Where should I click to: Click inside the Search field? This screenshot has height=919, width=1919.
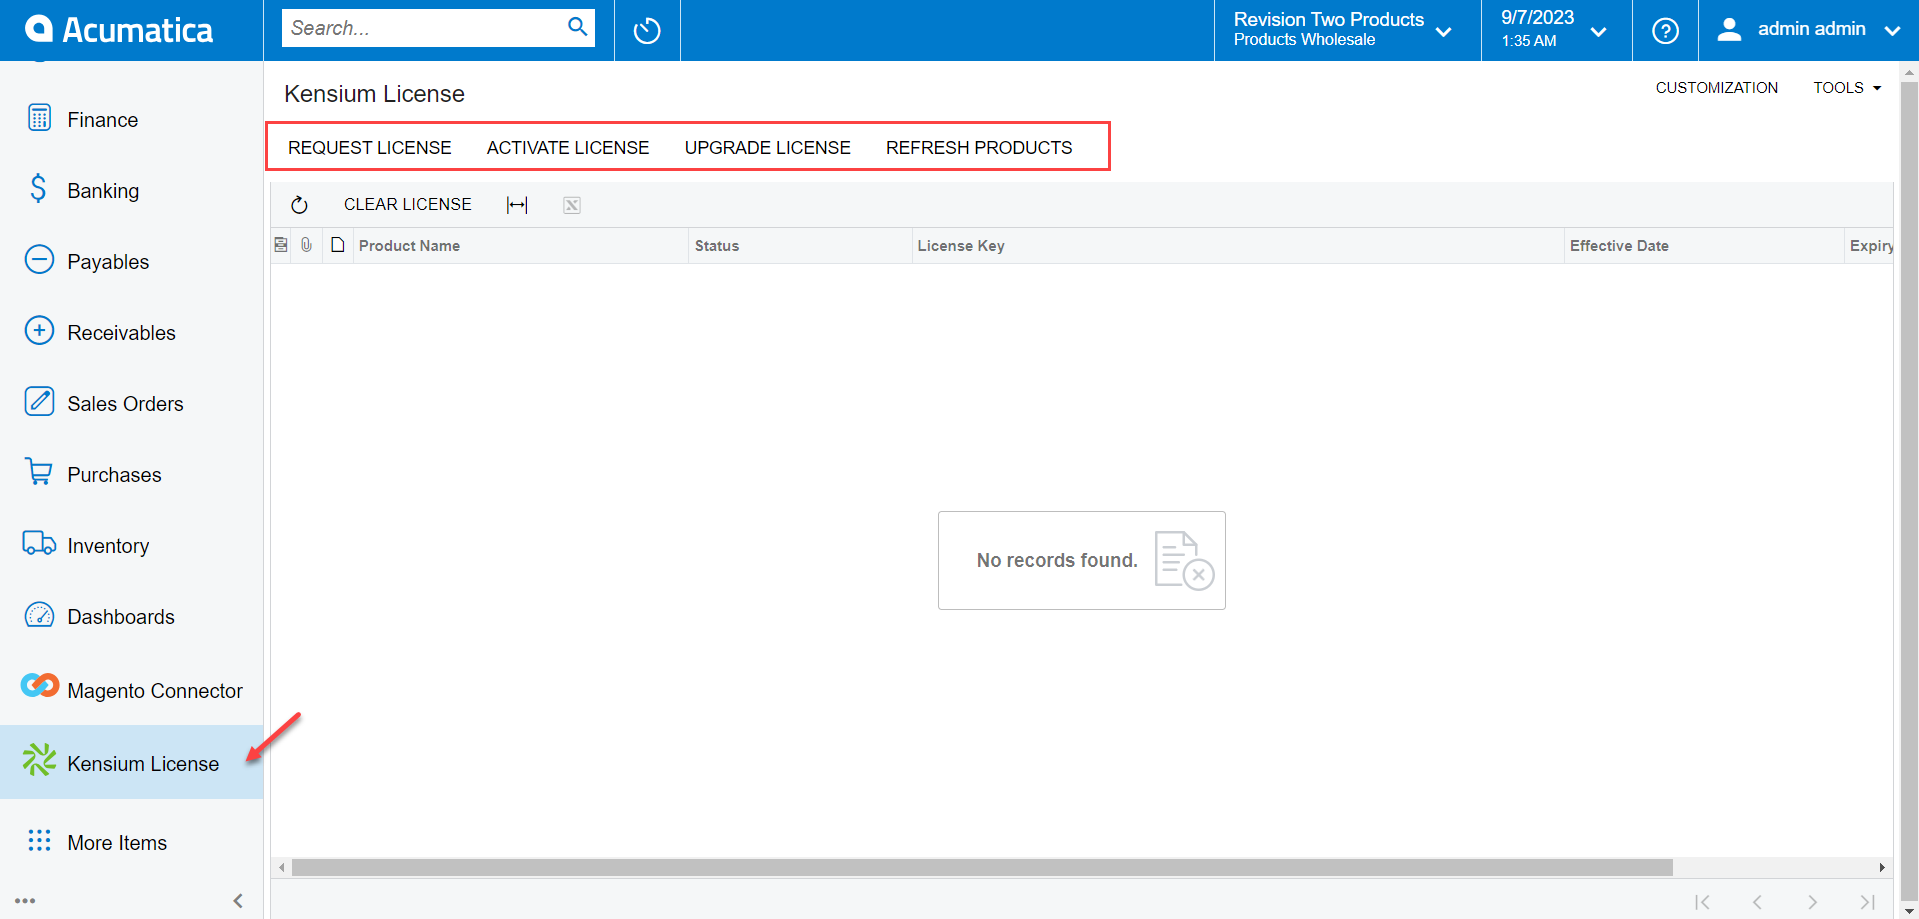point(420,27)
